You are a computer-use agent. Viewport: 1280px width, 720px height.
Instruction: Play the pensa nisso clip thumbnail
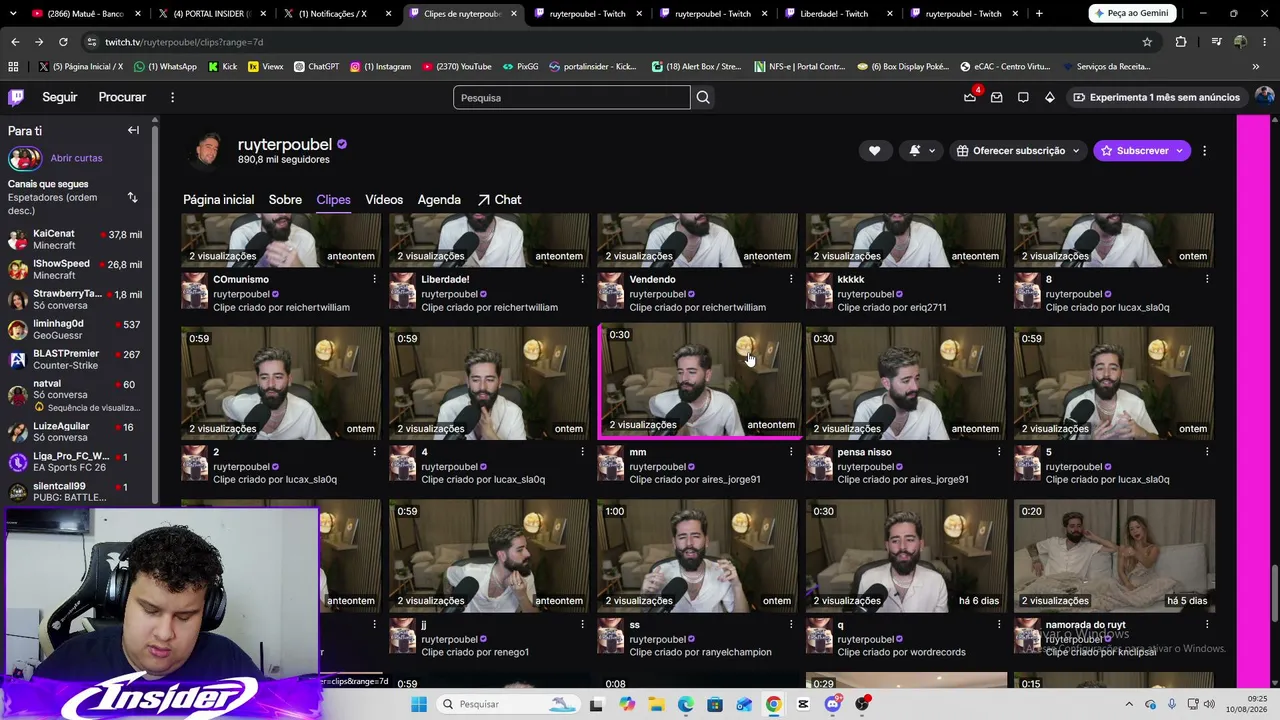[906, 383]
